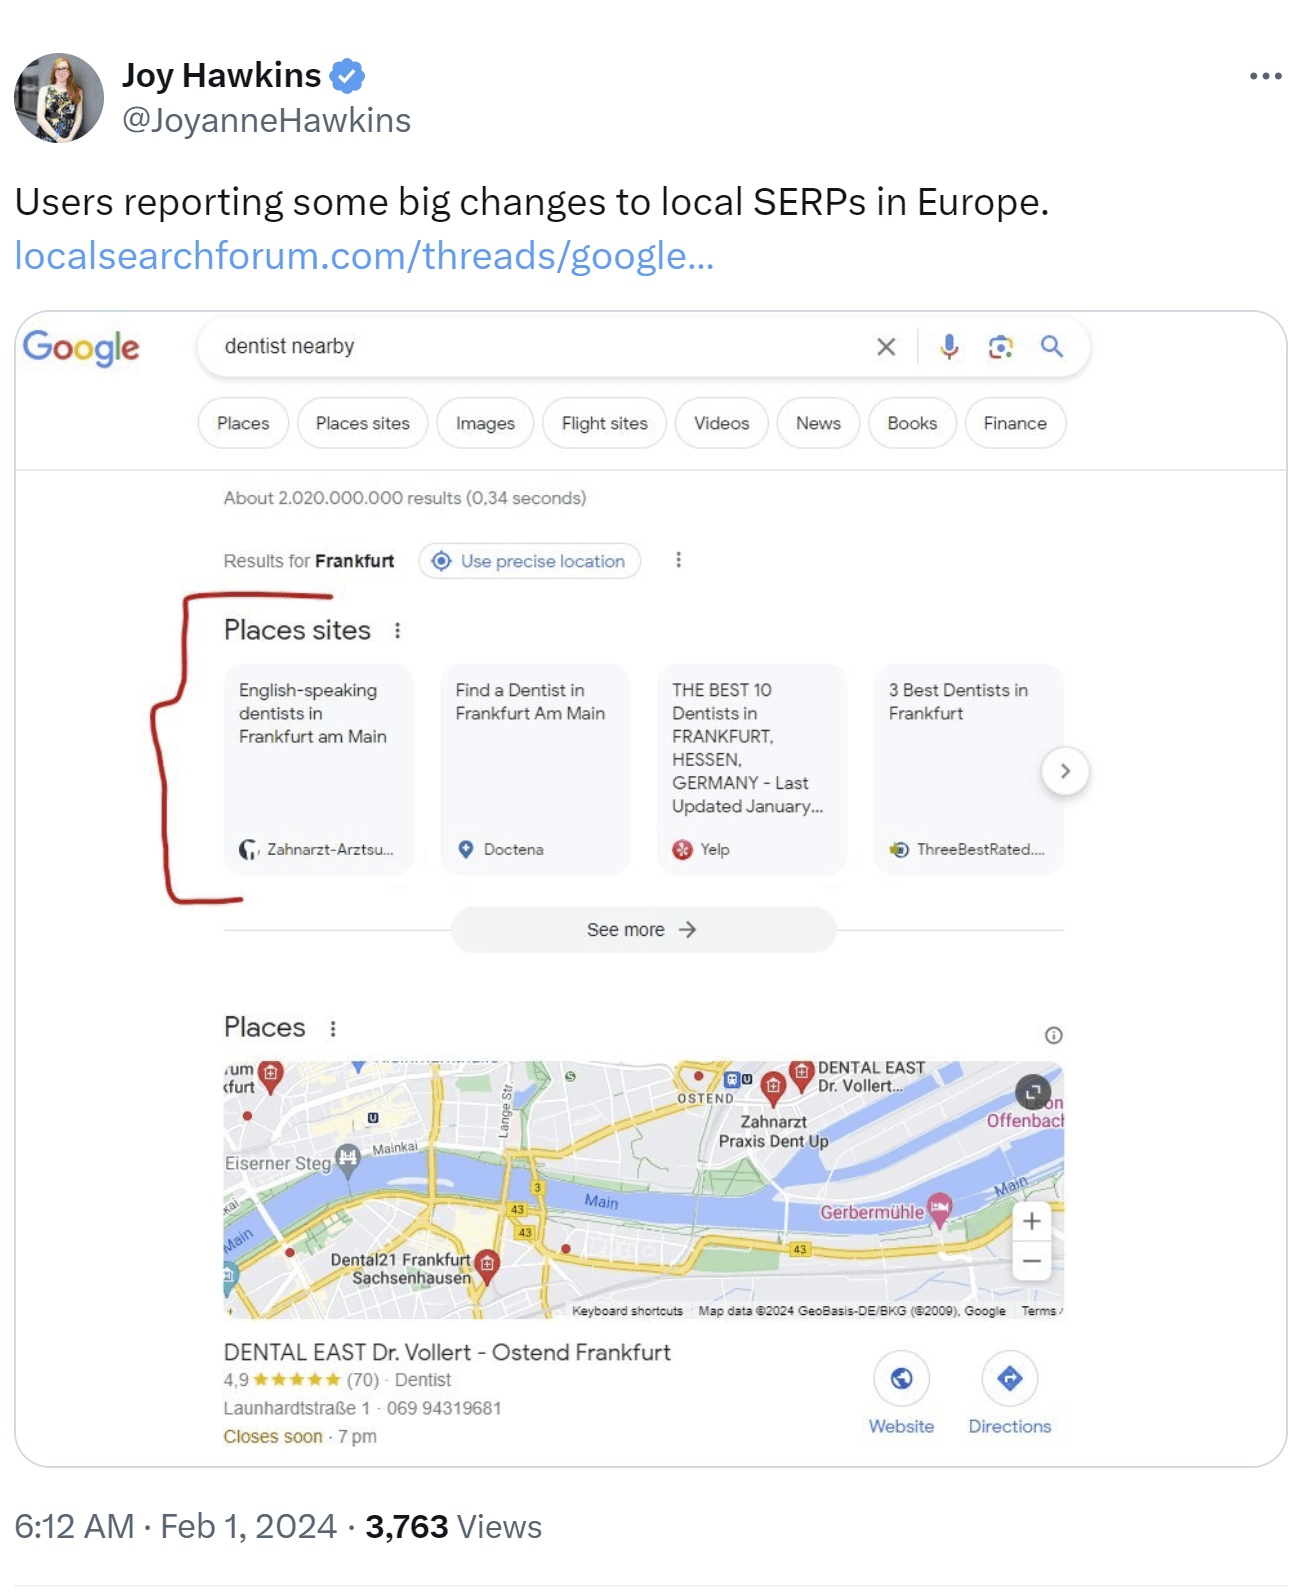1296x1594 pixels.
Task: Click the Use precise location button
Action: (x=530, y=561)
